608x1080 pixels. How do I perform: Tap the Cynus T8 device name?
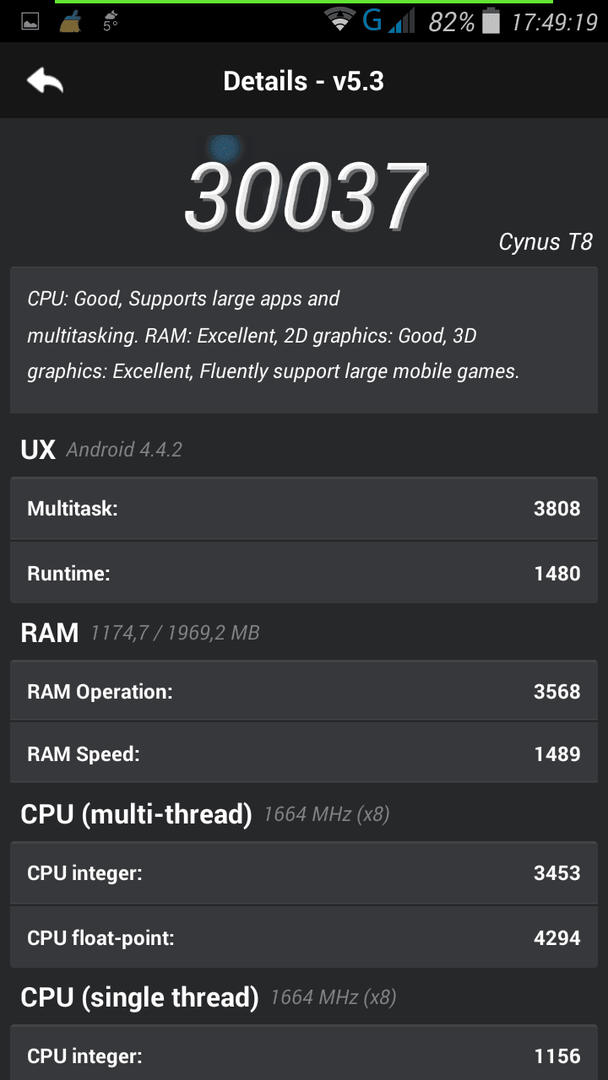pyautogui.click(x=545, y=242)
